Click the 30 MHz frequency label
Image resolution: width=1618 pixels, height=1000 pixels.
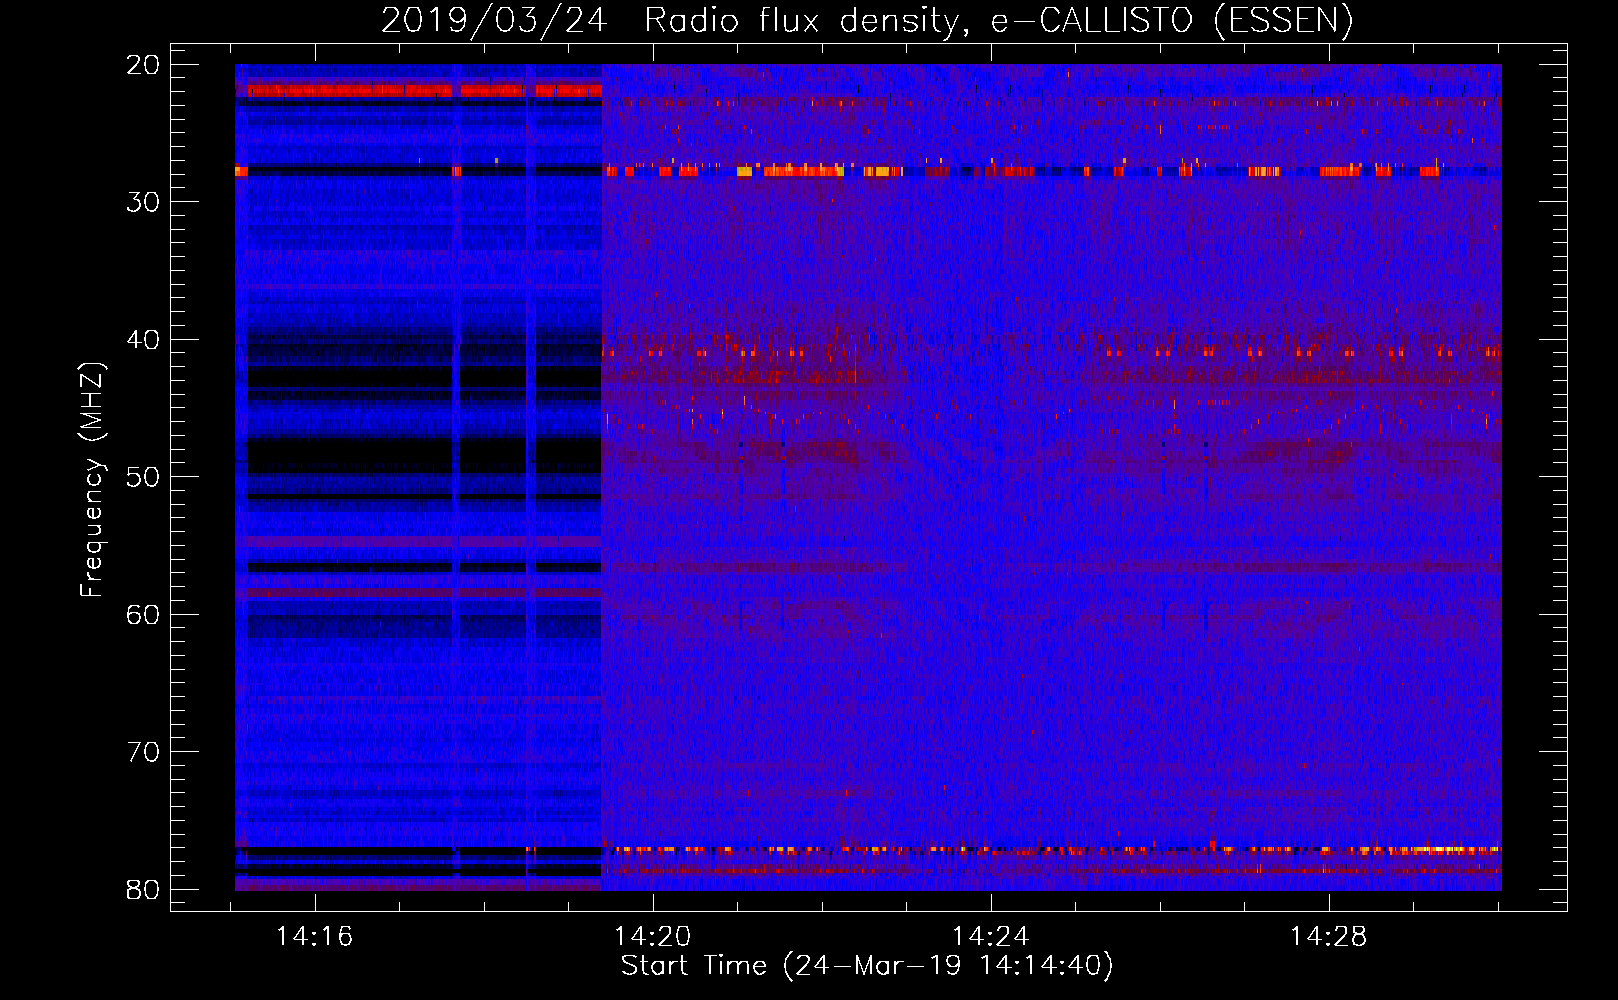click(144, 202)
